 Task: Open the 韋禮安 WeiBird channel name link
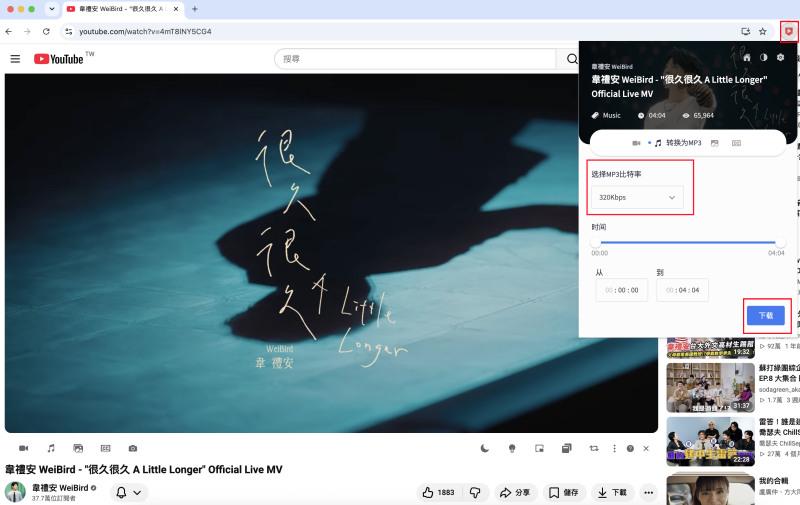[60, 488]
